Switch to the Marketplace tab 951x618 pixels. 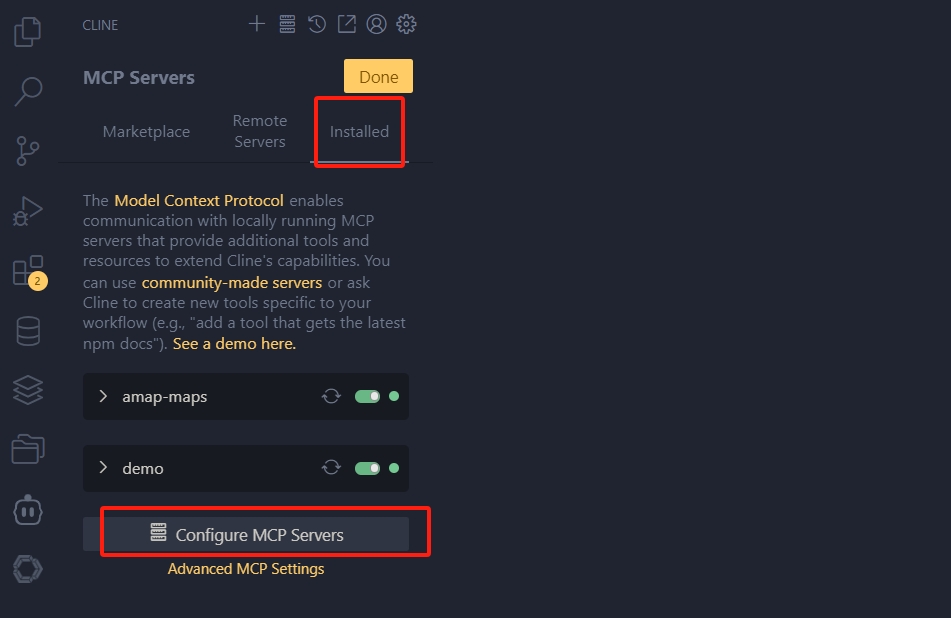pyautogui.click(x=146, y=132)
